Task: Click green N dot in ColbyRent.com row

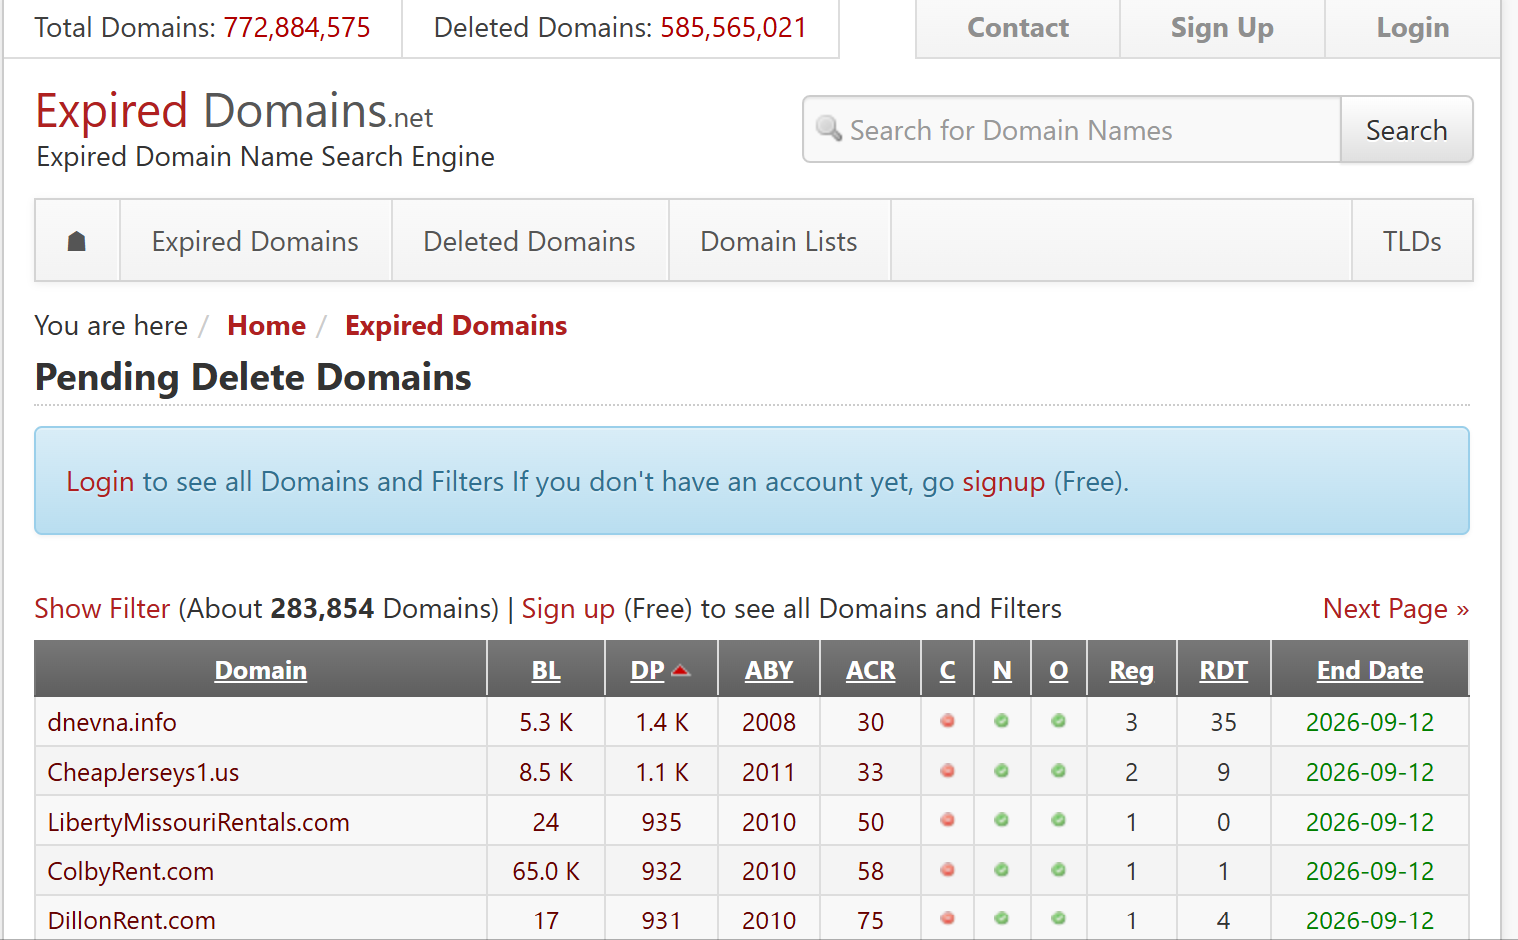Action: click(x=1002, y=870)
